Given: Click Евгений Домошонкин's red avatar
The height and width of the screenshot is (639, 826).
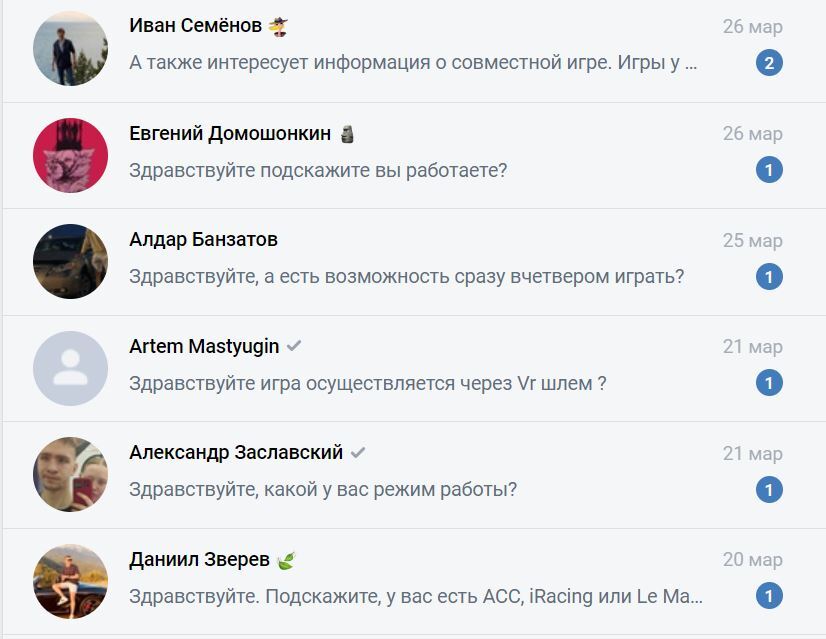Looking at the screenshot, I should click(x=70, y=155).
